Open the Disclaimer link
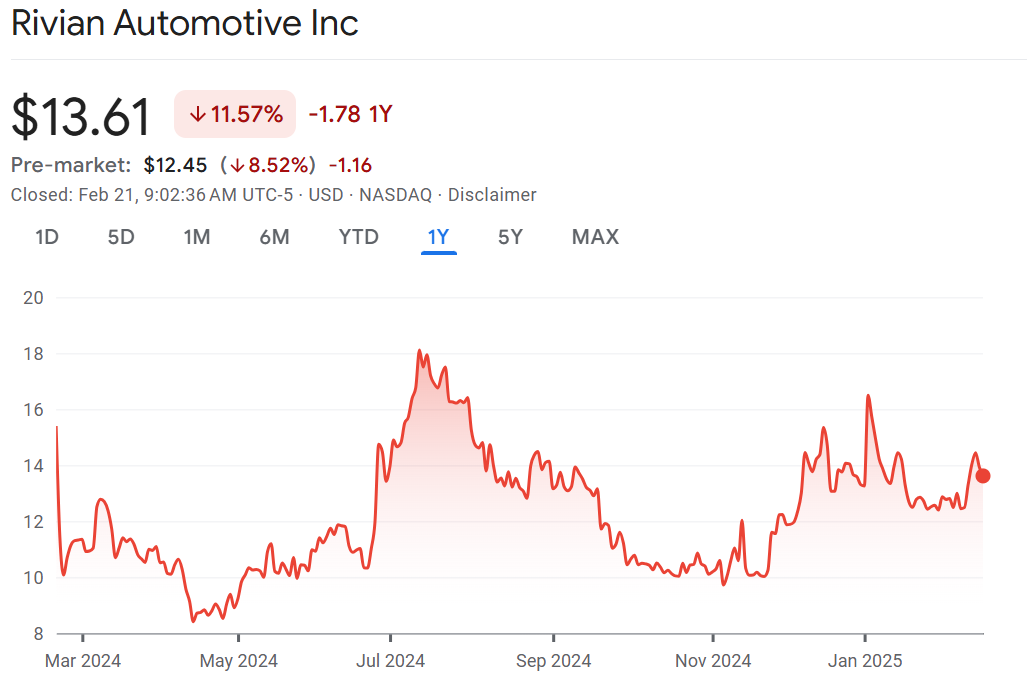1027x682 pixels. pos(492,195)
